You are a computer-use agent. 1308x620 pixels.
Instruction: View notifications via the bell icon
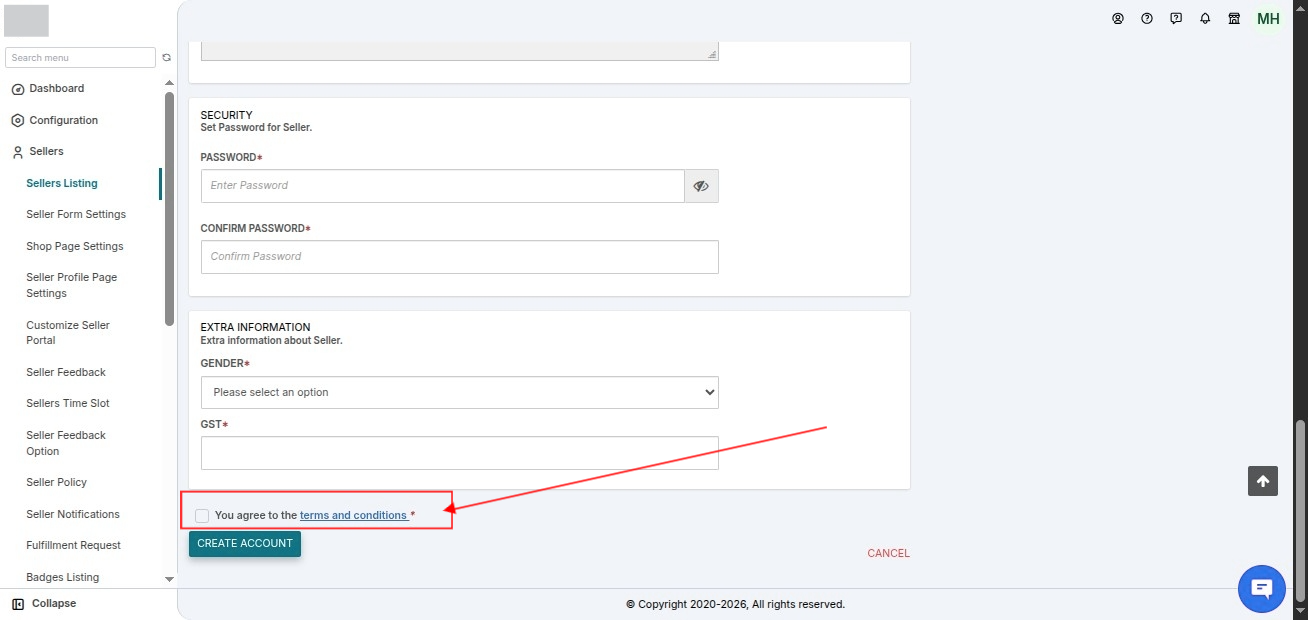1205,18
